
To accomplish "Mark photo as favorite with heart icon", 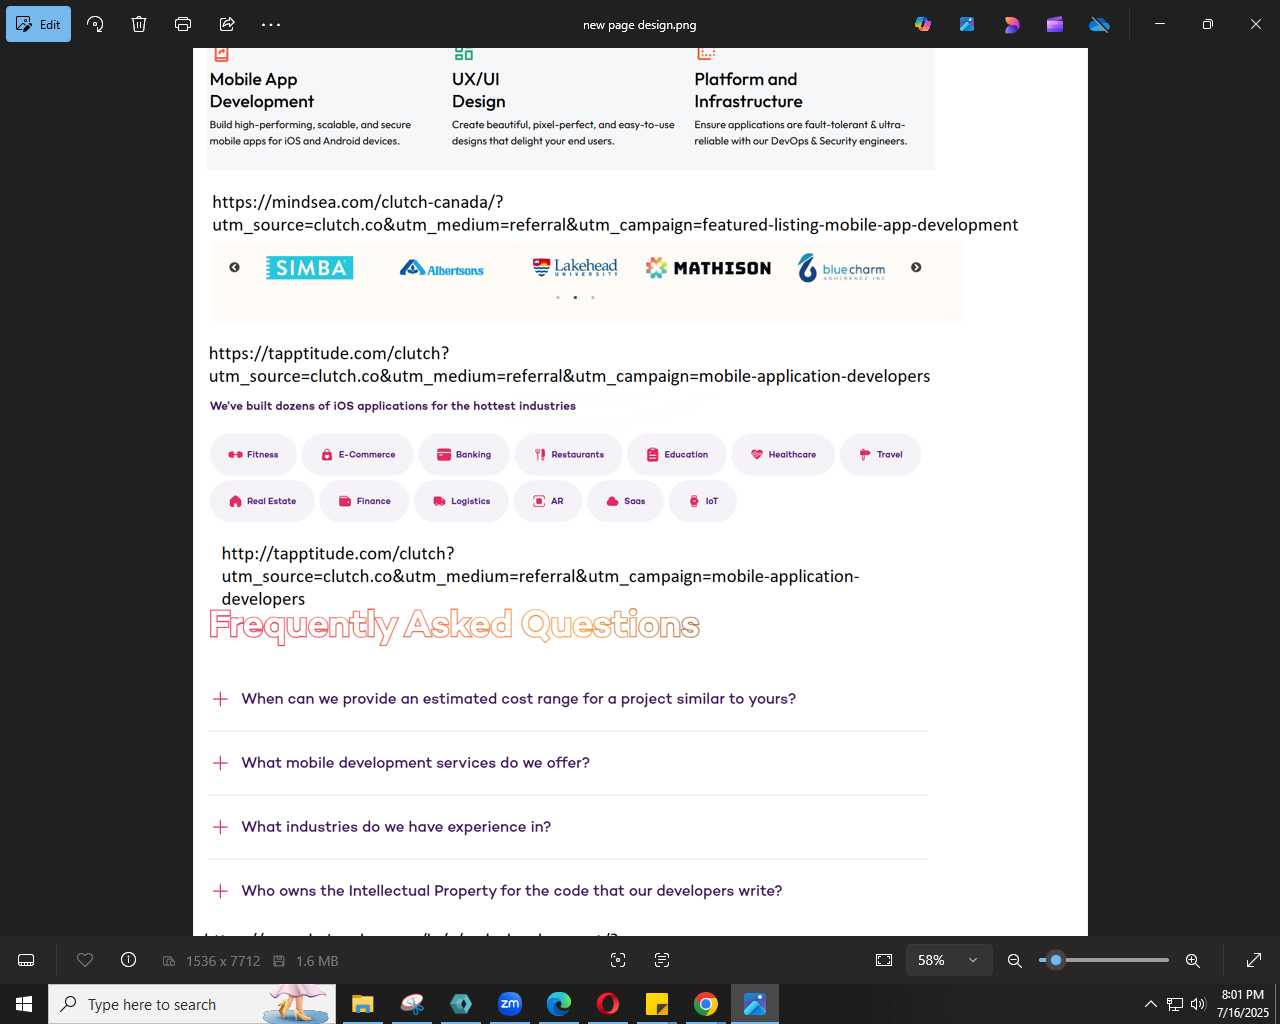I will point(85,960).
